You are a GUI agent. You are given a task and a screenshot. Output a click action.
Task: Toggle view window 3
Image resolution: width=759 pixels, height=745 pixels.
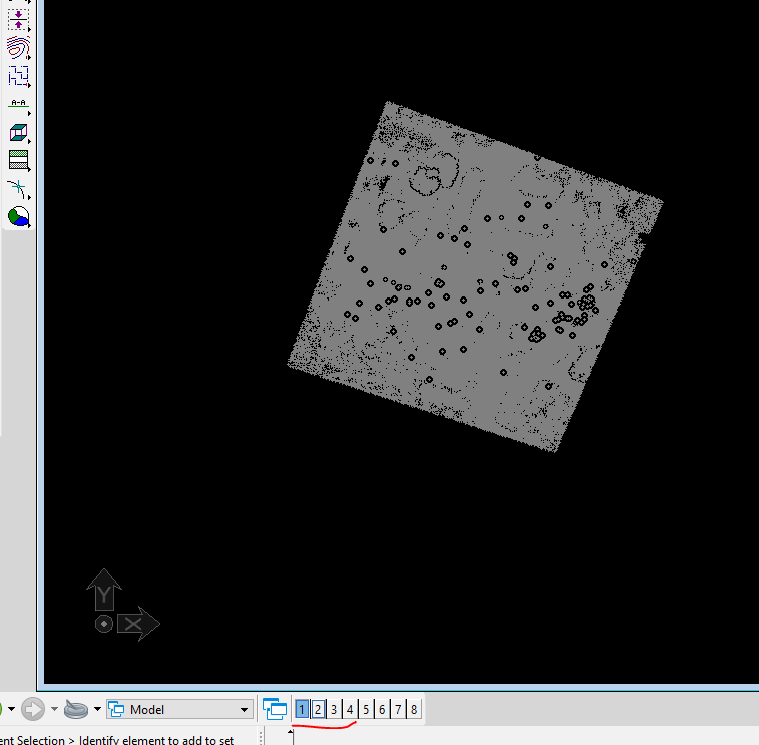[334, 709]
